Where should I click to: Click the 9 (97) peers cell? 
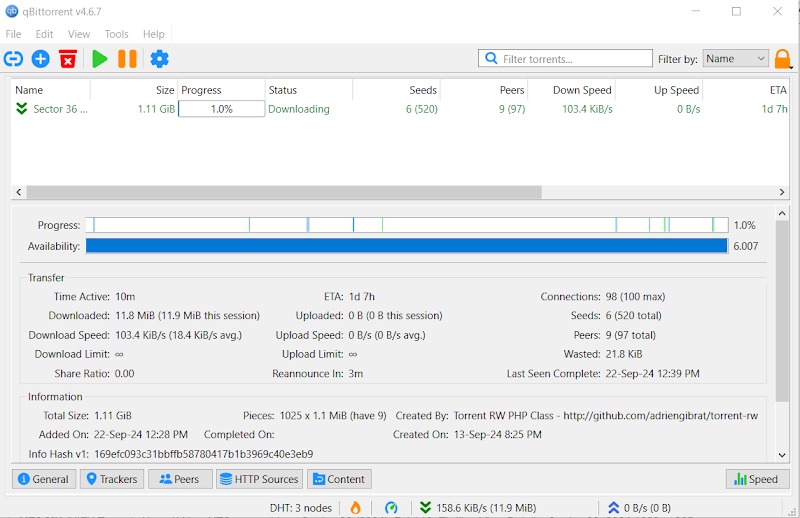click(512, 109)
